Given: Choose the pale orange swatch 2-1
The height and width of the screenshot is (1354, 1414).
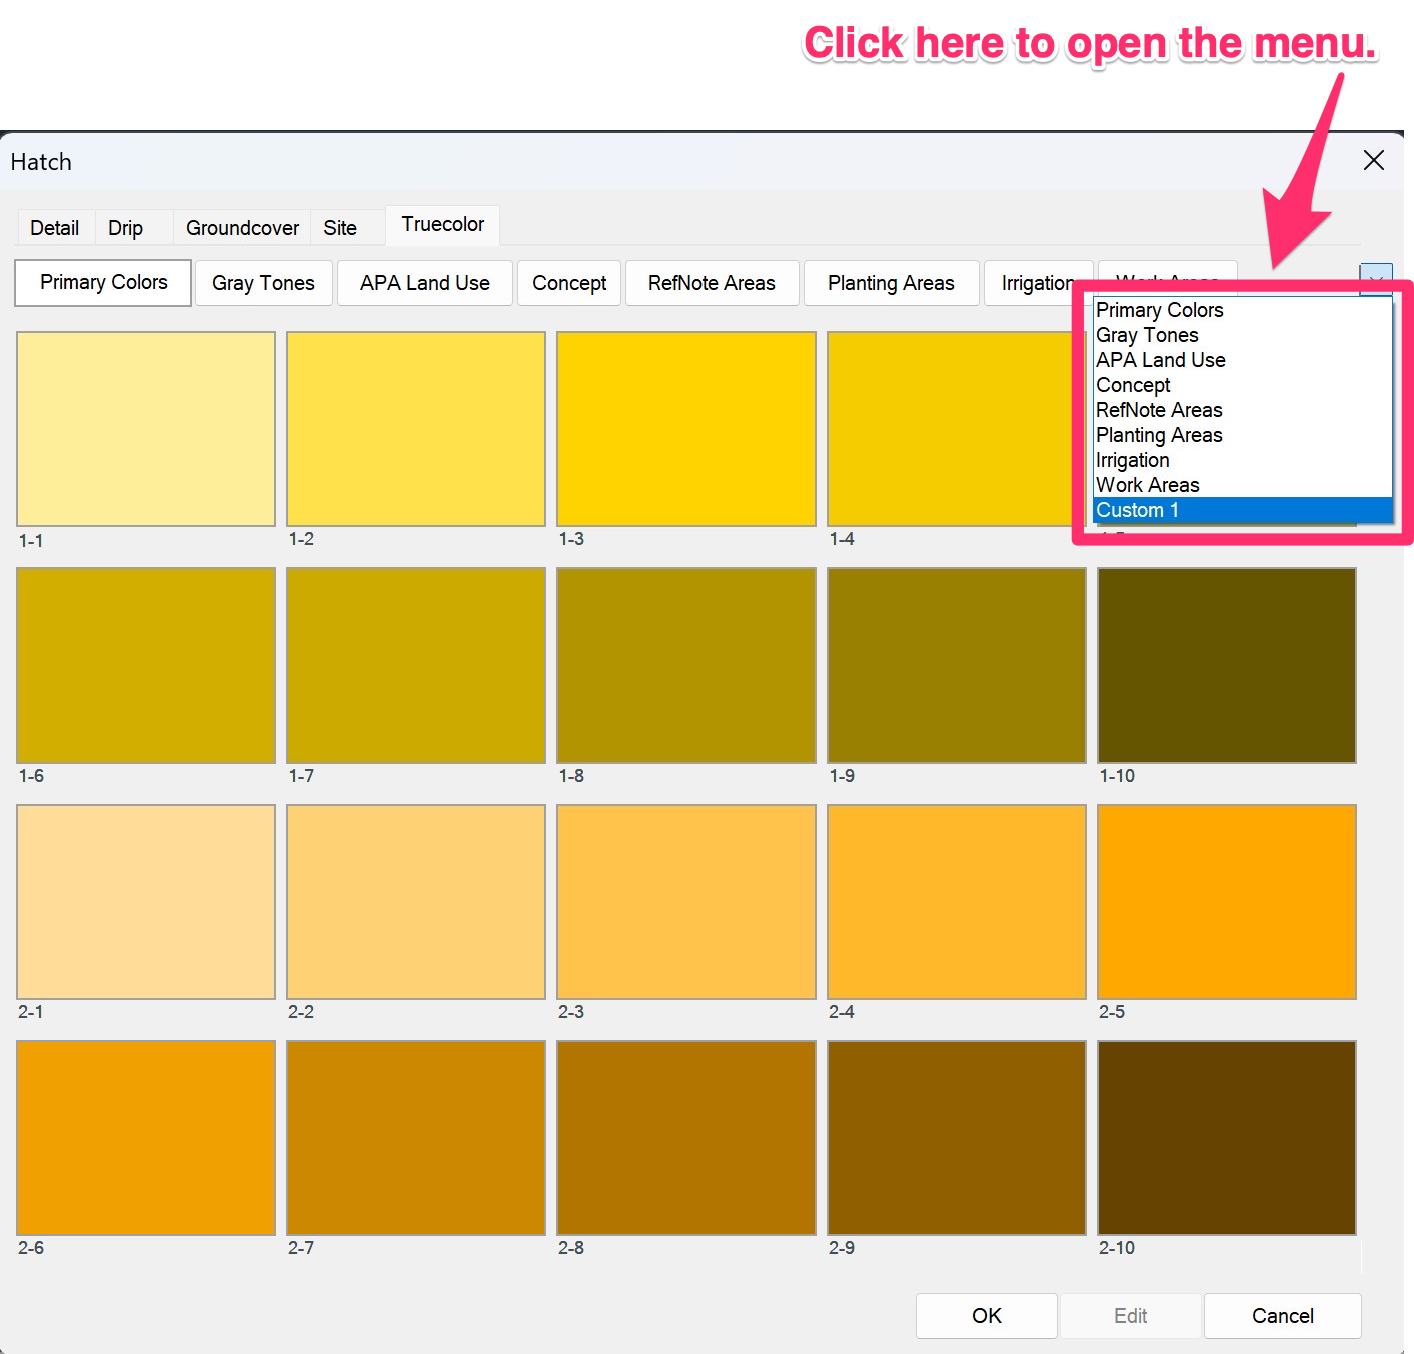Looking at the screenshot, I should 145,901.
